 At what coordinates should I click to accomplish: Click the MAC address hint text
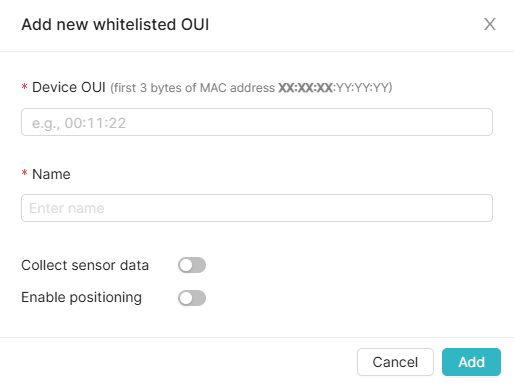click(x=251, y=88)
